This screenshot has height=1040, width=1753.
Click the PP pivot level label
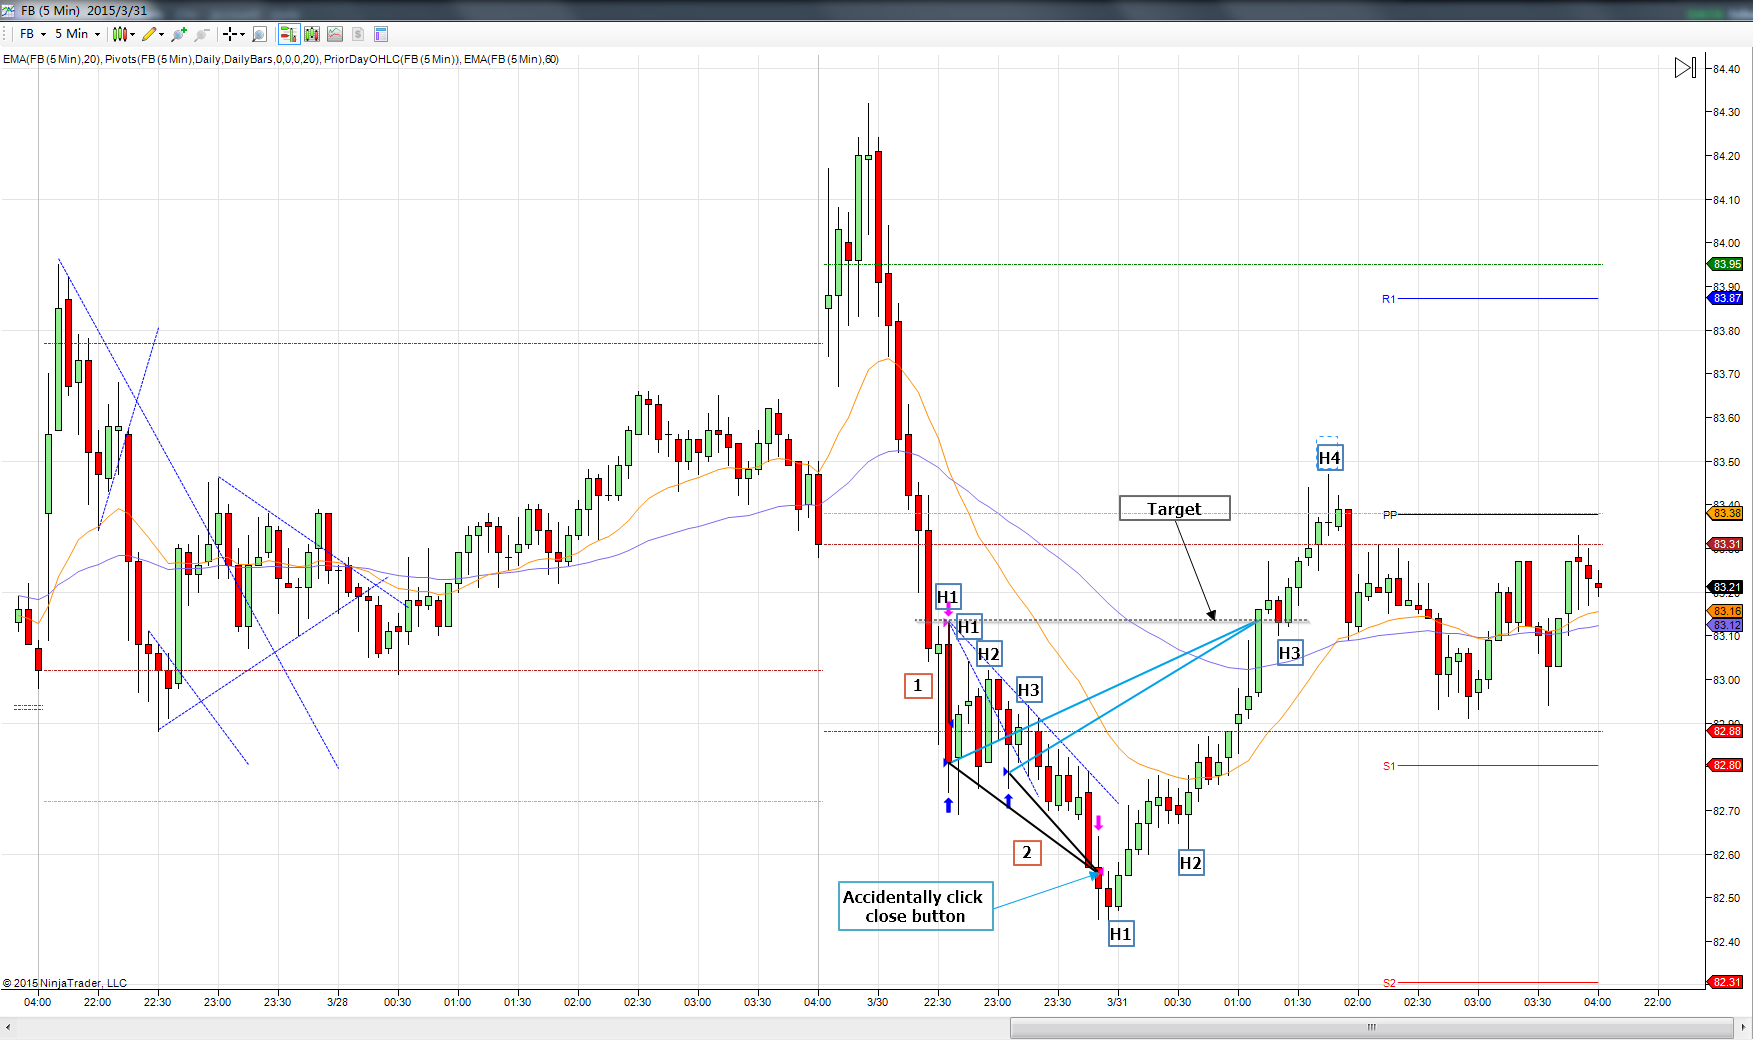(x=1389, y=515)
